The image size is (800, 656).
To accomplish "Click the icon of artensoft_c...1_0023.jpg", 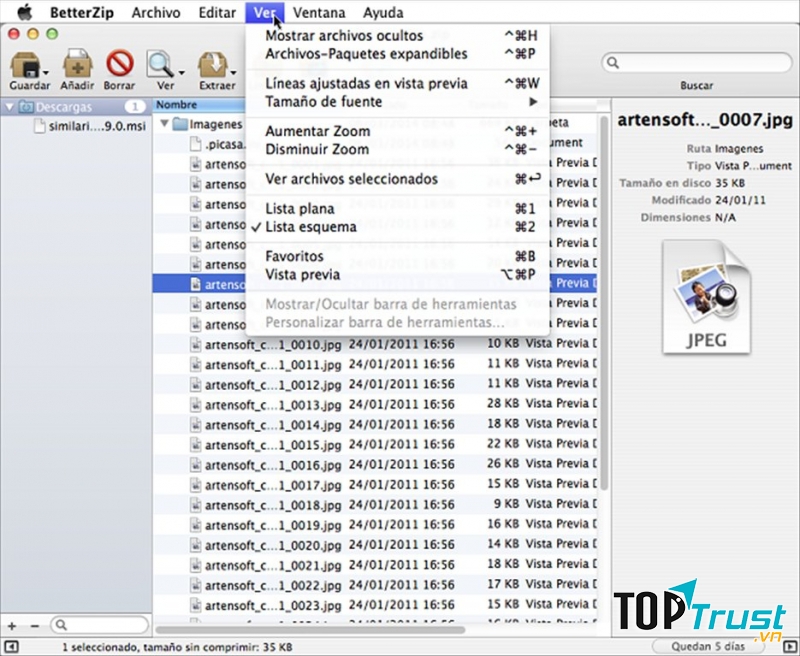I will [195, 605].
